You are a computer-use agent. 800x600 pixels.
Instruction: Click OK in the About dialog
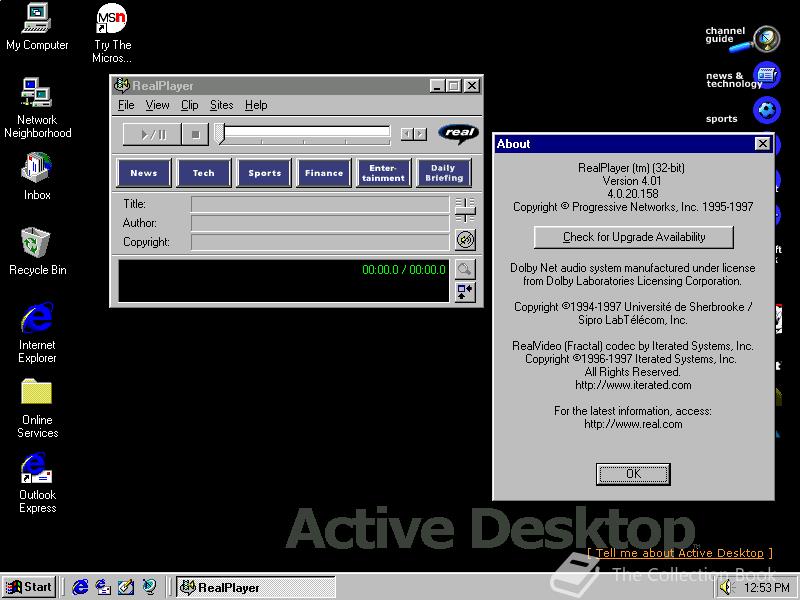(633, 474)
